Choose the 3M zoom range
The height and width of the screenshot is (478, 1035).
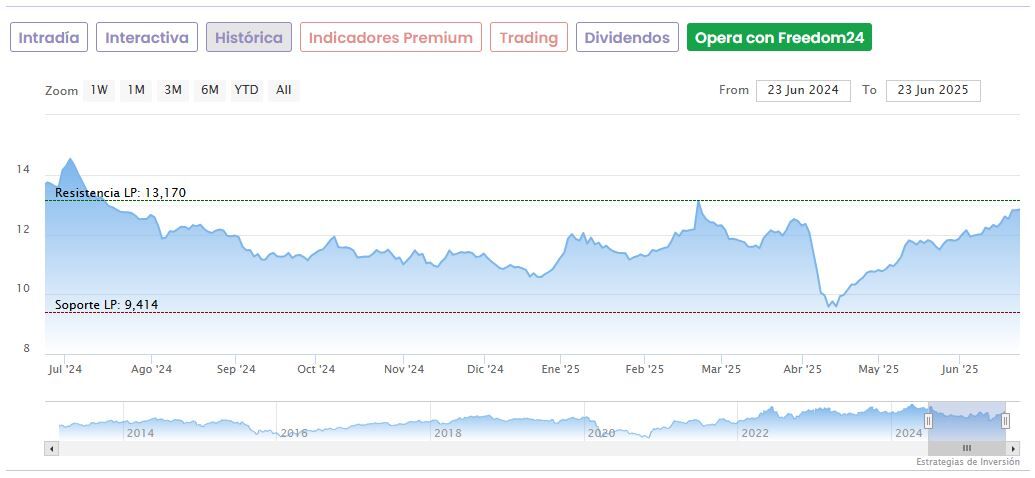pos(173,90)
